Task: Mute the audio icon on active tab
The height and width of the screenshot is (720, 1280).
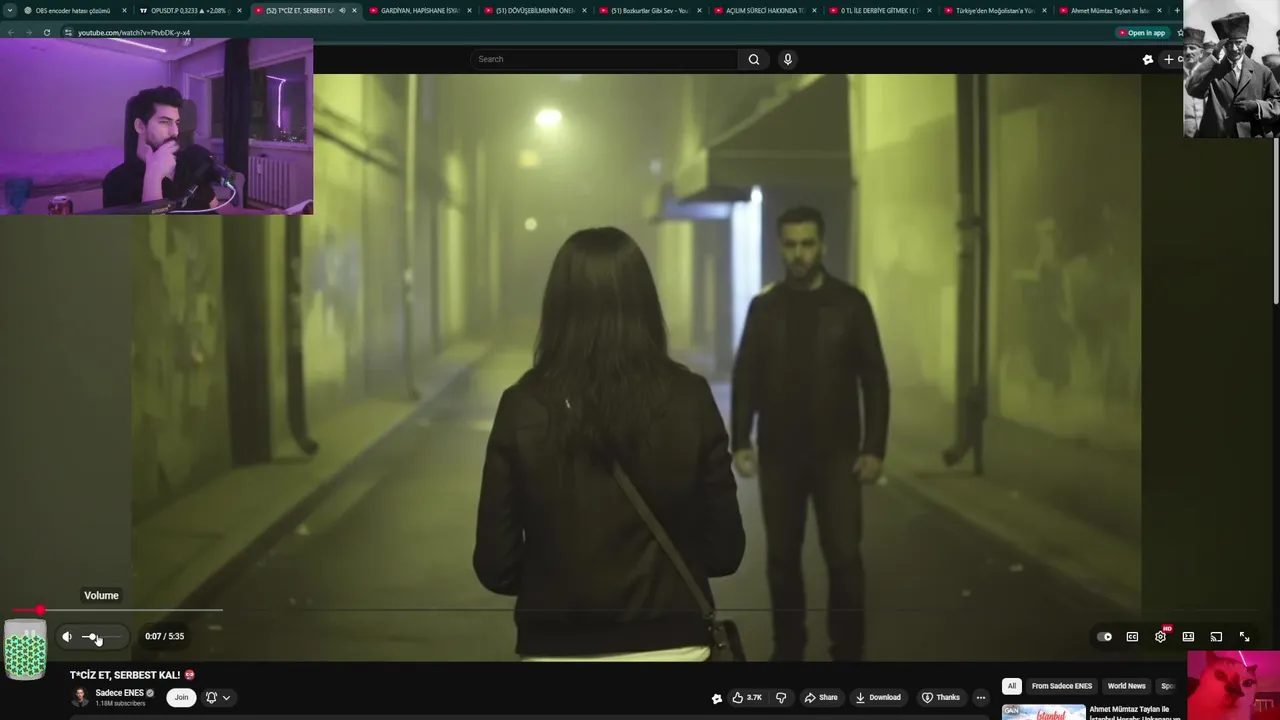Action: (x=342, y=10)
